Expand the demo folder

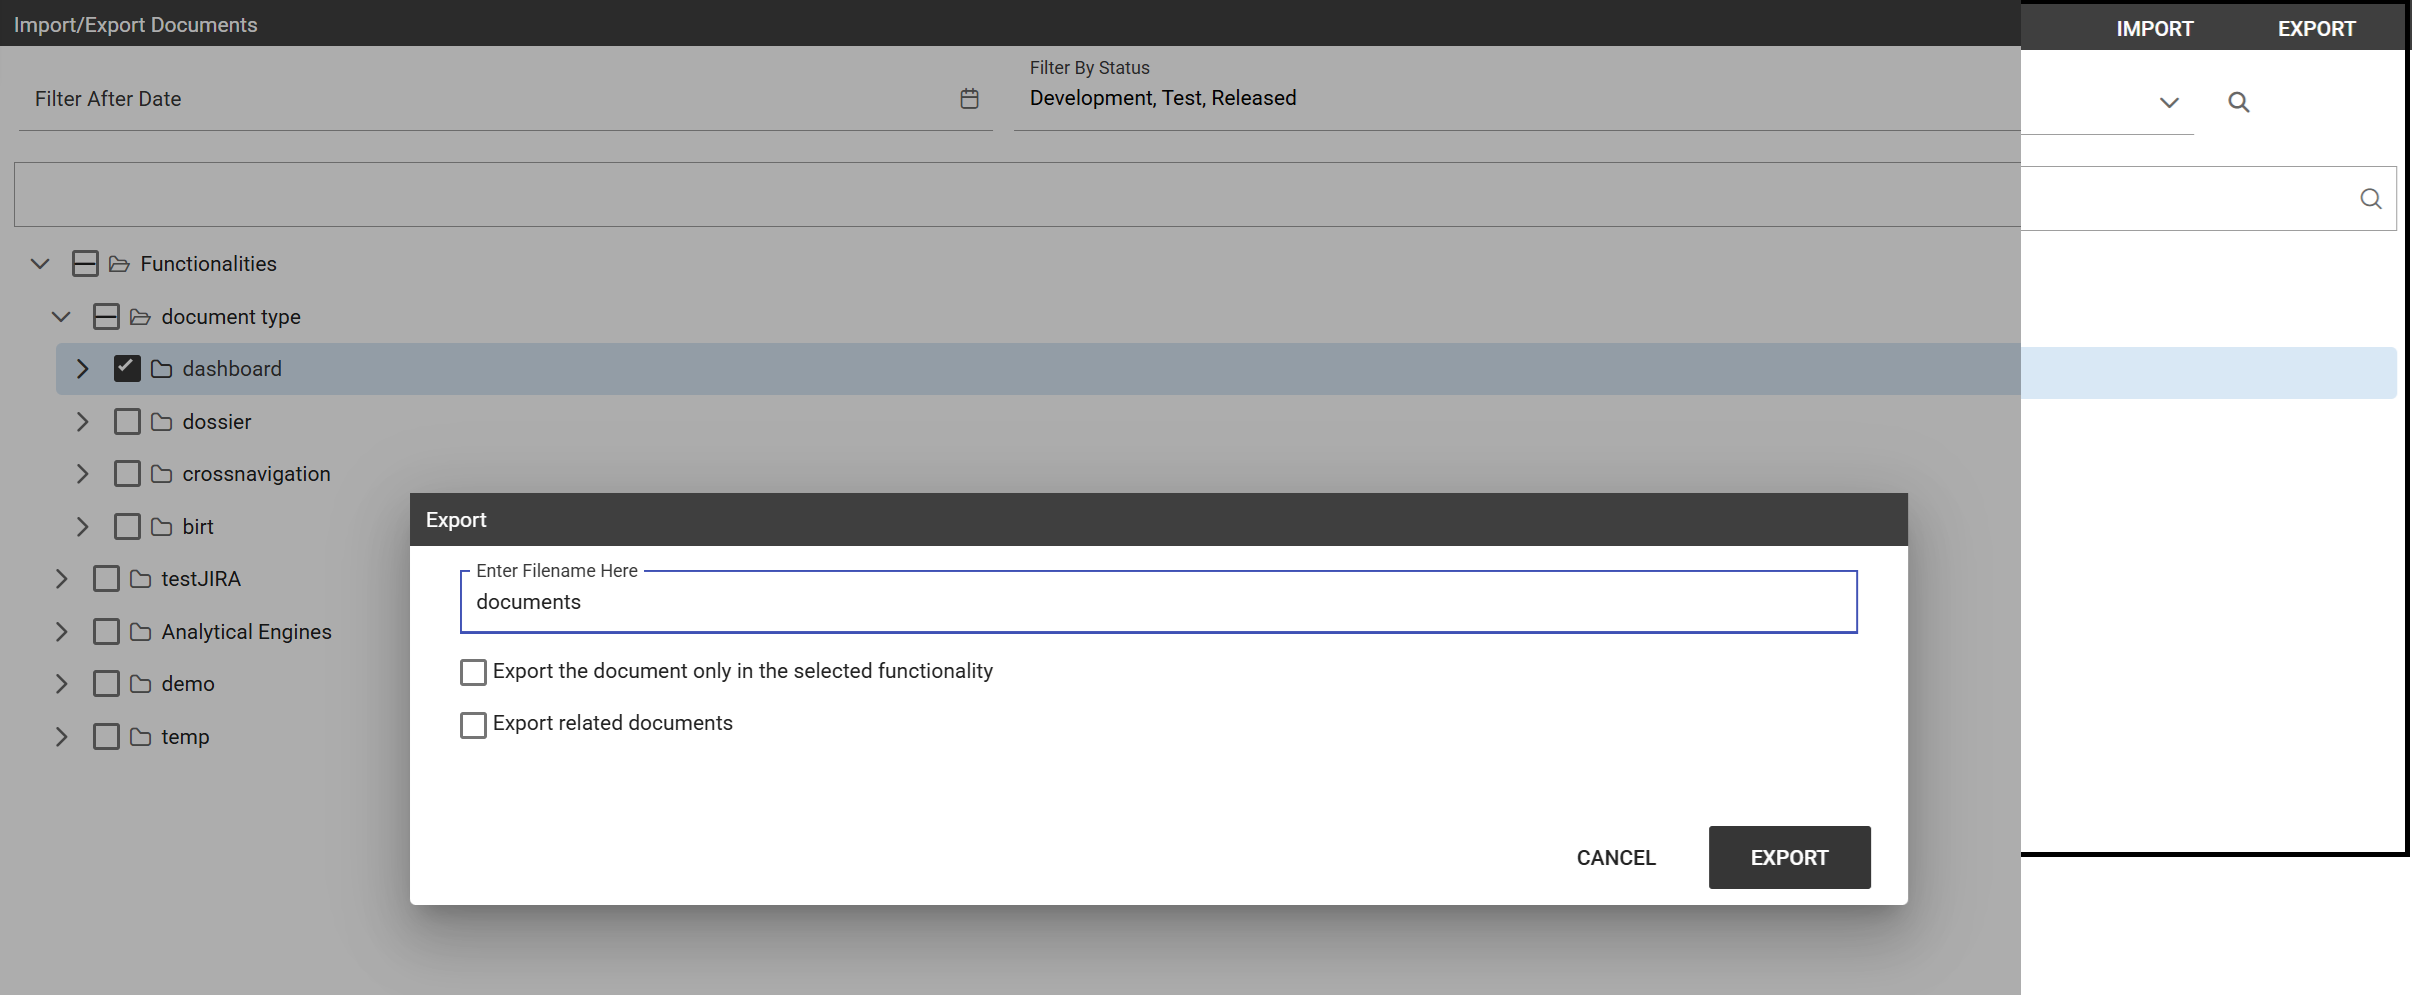[x=61, y=684]
